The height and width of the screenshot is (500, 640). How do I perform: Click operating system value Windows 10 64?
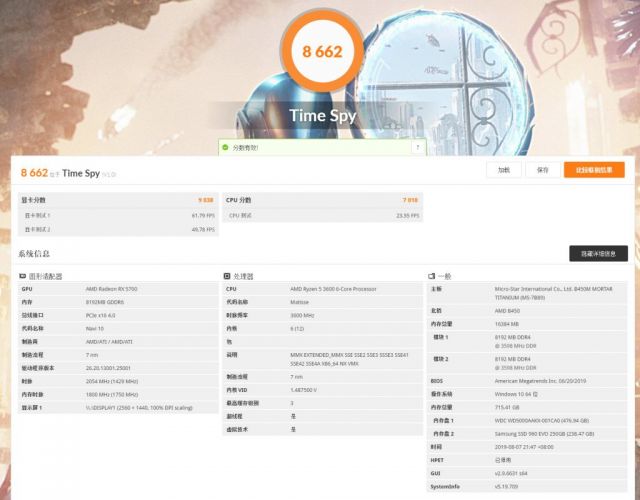click(516, 394)
